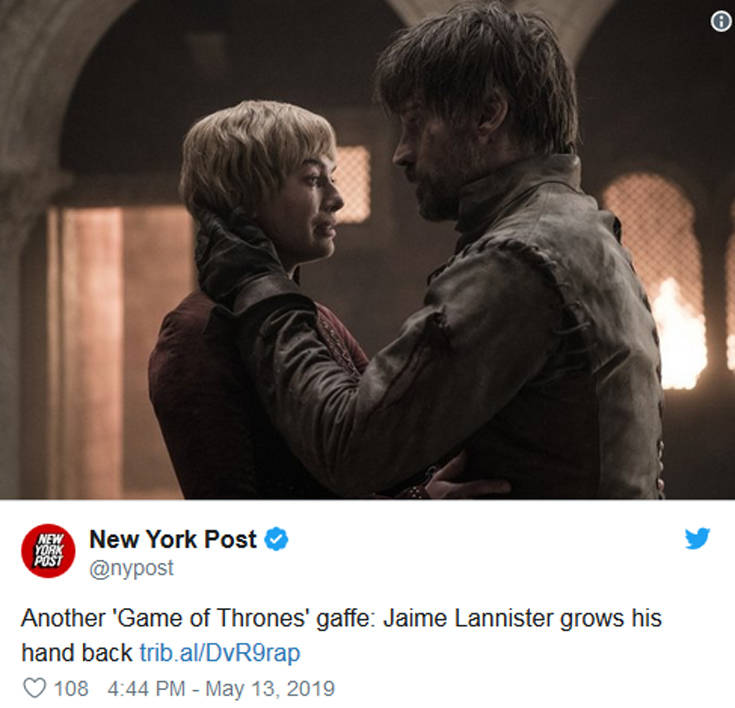Open the trib.al/DvR9rap article link
This screenshot has height=708, width=735.
tap(220, 653)
